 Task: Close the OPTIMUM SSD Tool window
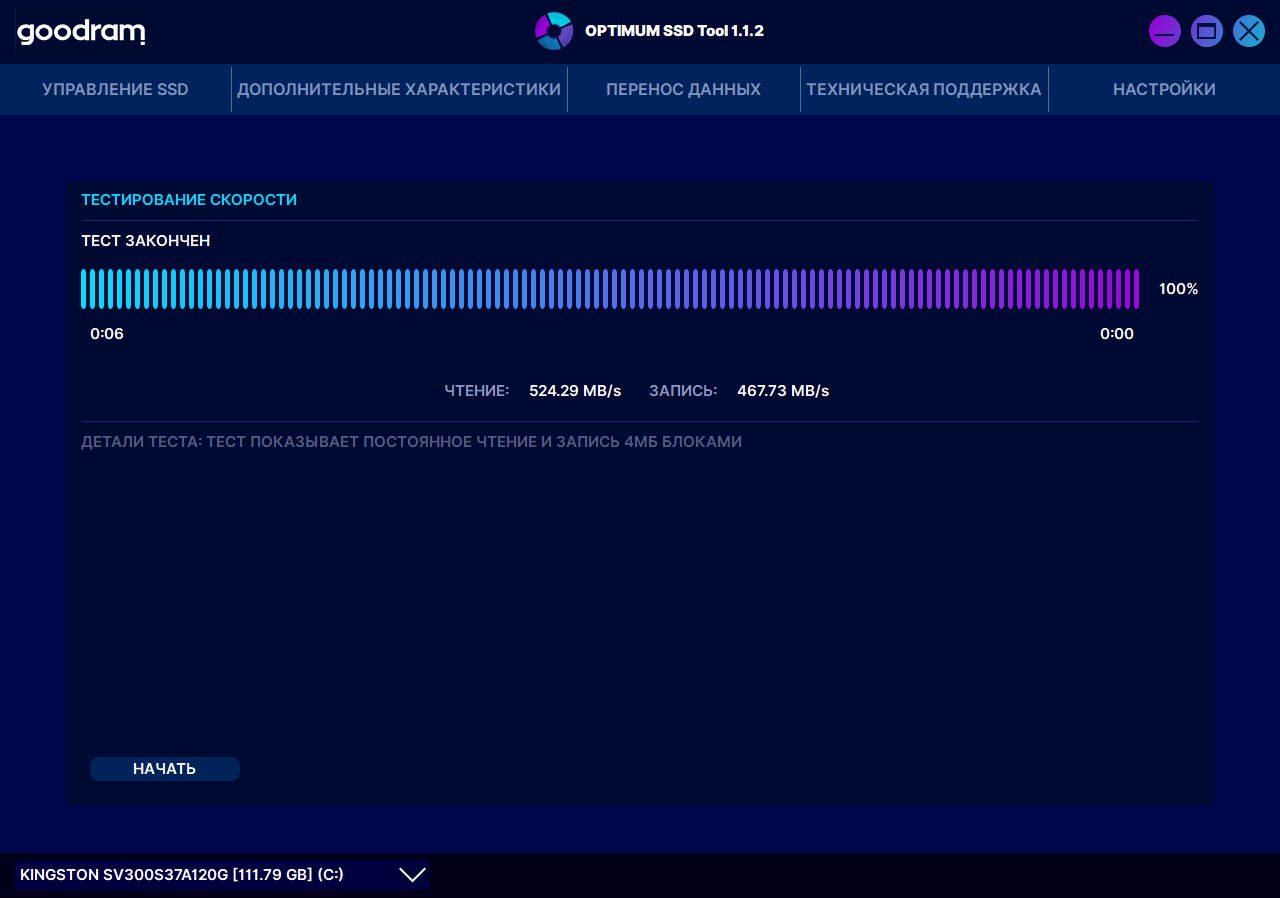click(x=1249, y=31)
